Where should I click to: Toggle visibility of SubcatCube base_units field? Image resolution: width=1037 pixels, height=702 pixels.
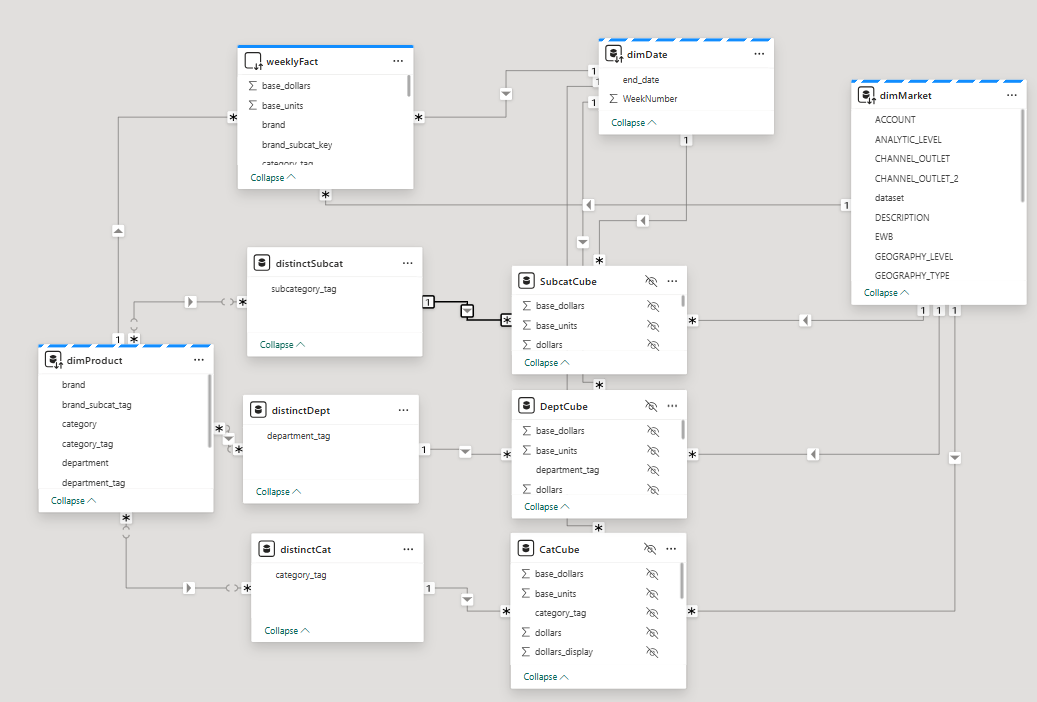(653, 326)
